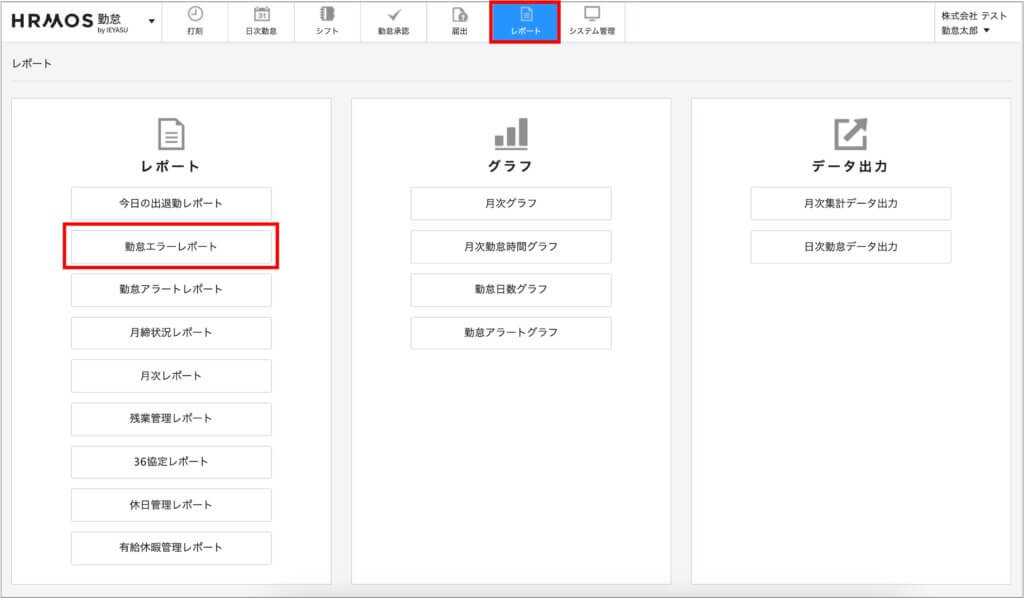Screen dimensions: 1024x598
Task: Open システム管理 monitor icon
Action: coord(592,14)
